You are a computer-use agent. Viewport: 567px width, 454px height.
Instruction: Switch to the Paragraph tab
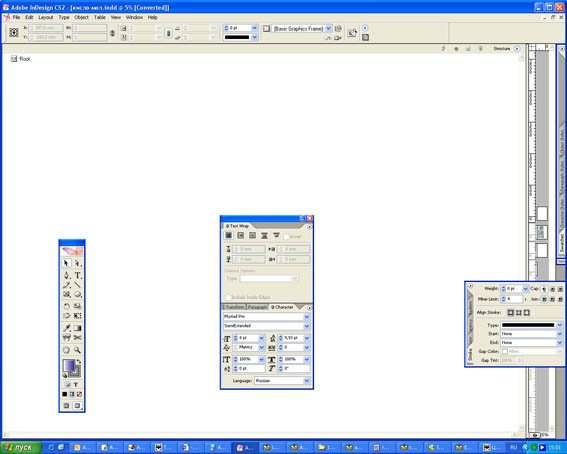(257, 307)
